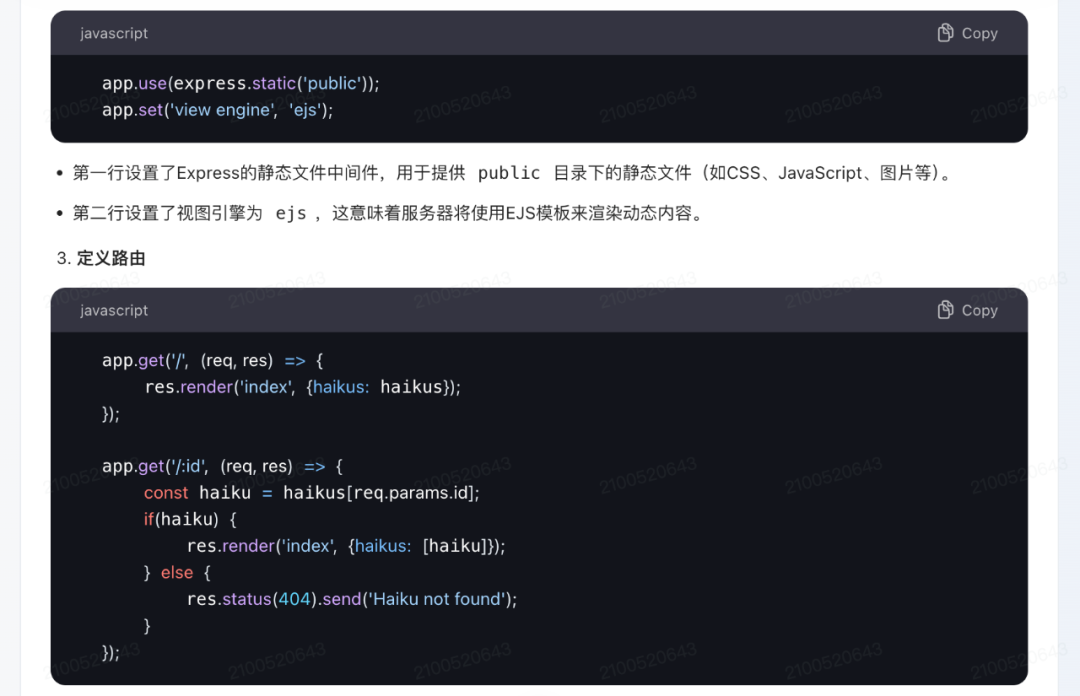Viewport: 1080px width, 696px height.
Task: Select the express.static('public') code text
Action: [x=251, y=83]
